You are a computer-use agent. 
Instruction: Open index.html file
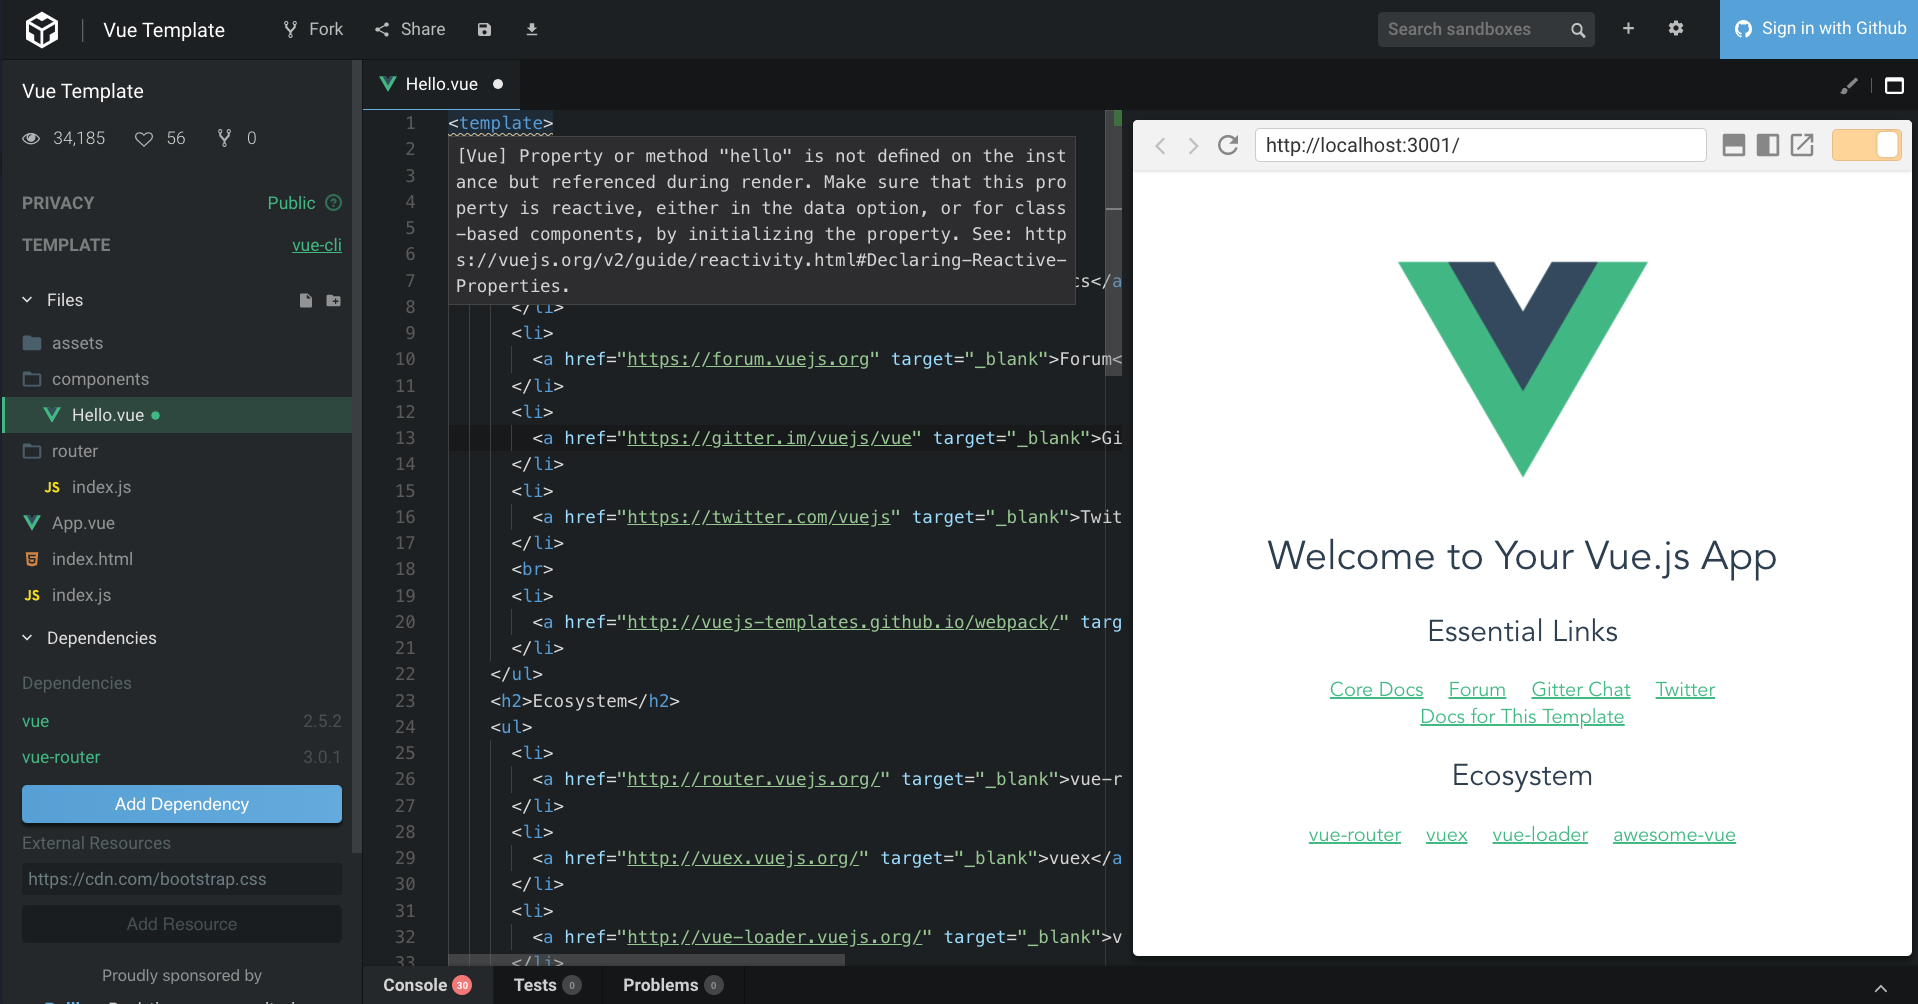pyautogui.click(x=177, y=559)
